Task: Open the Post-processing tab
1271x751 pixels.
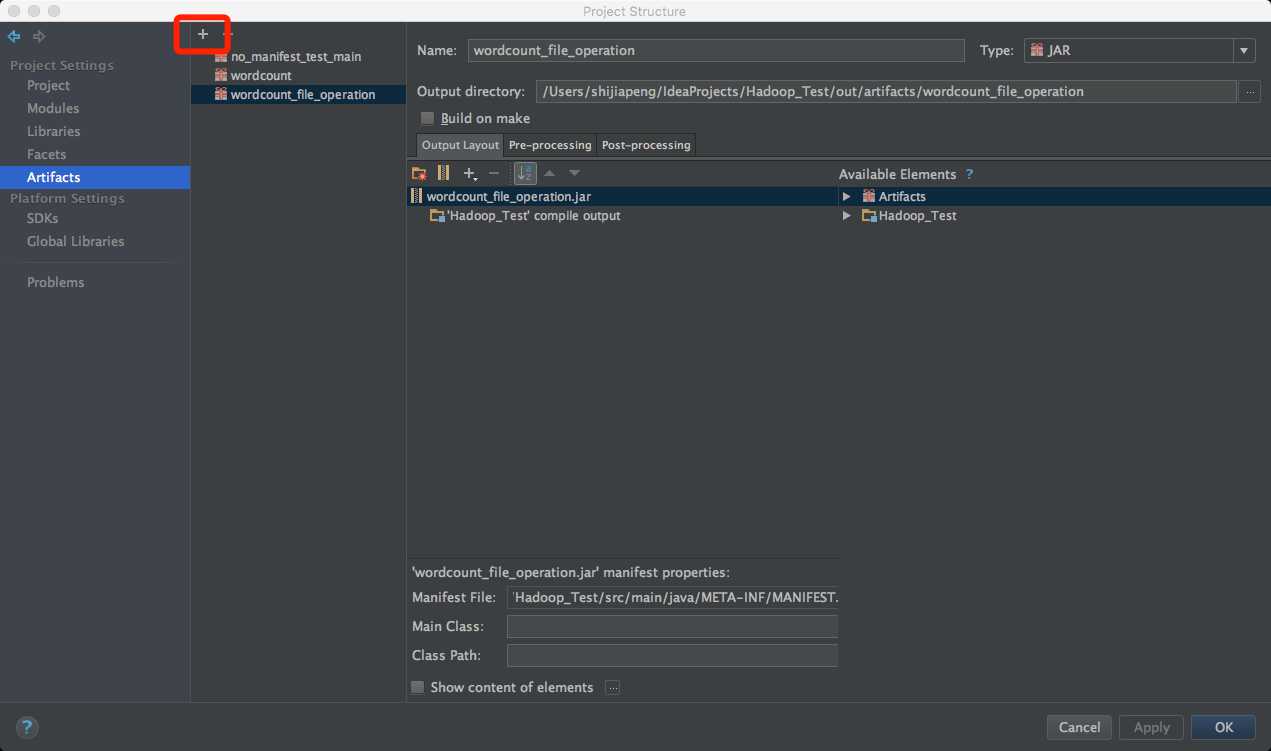Action: click(x=646, y=145)
